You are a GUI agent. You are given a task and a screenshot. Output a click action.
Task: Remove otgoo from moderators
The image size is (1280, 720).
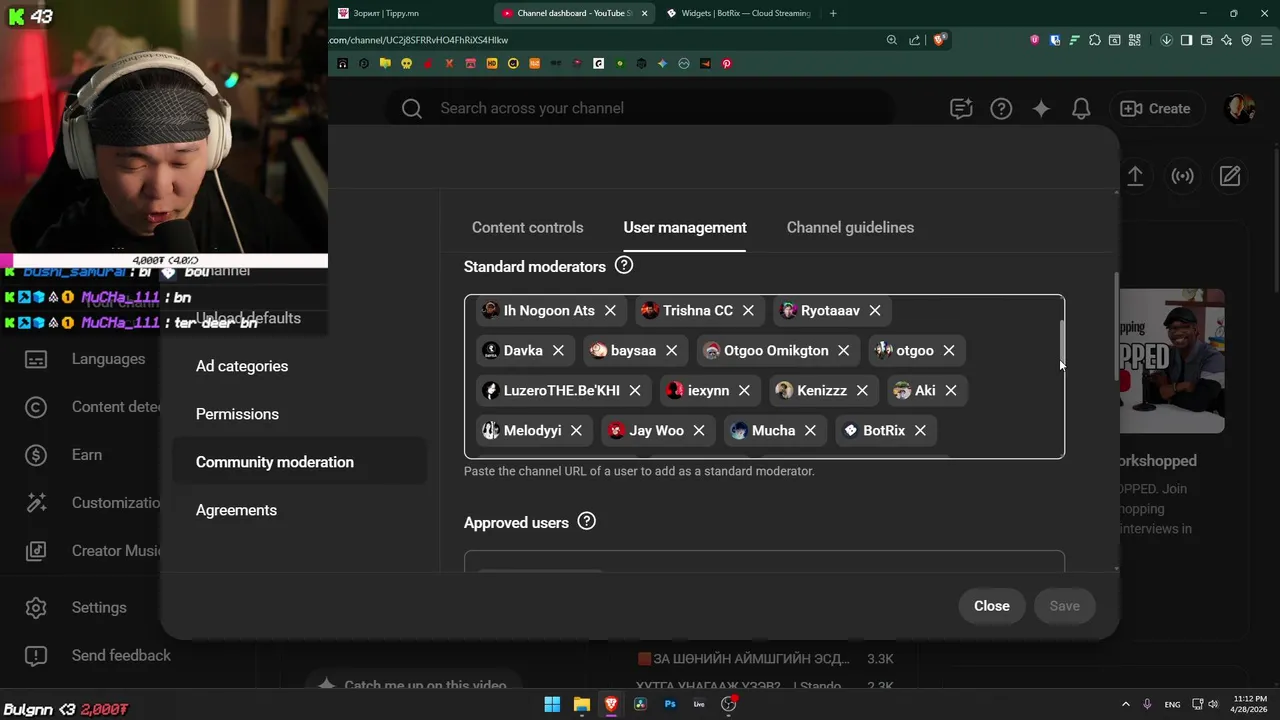pyautogui.click(x=949, y=351)
